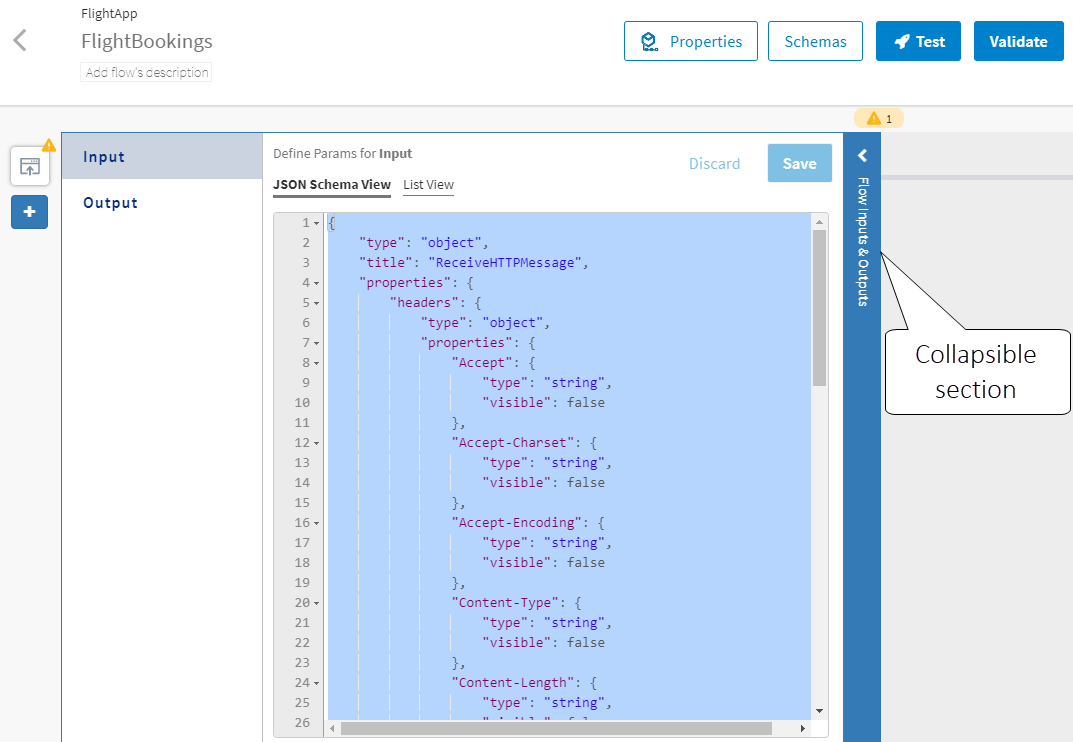1073x742 pixels.
Task: Click the back arrow chevron
Action: (x=20, y=41)
